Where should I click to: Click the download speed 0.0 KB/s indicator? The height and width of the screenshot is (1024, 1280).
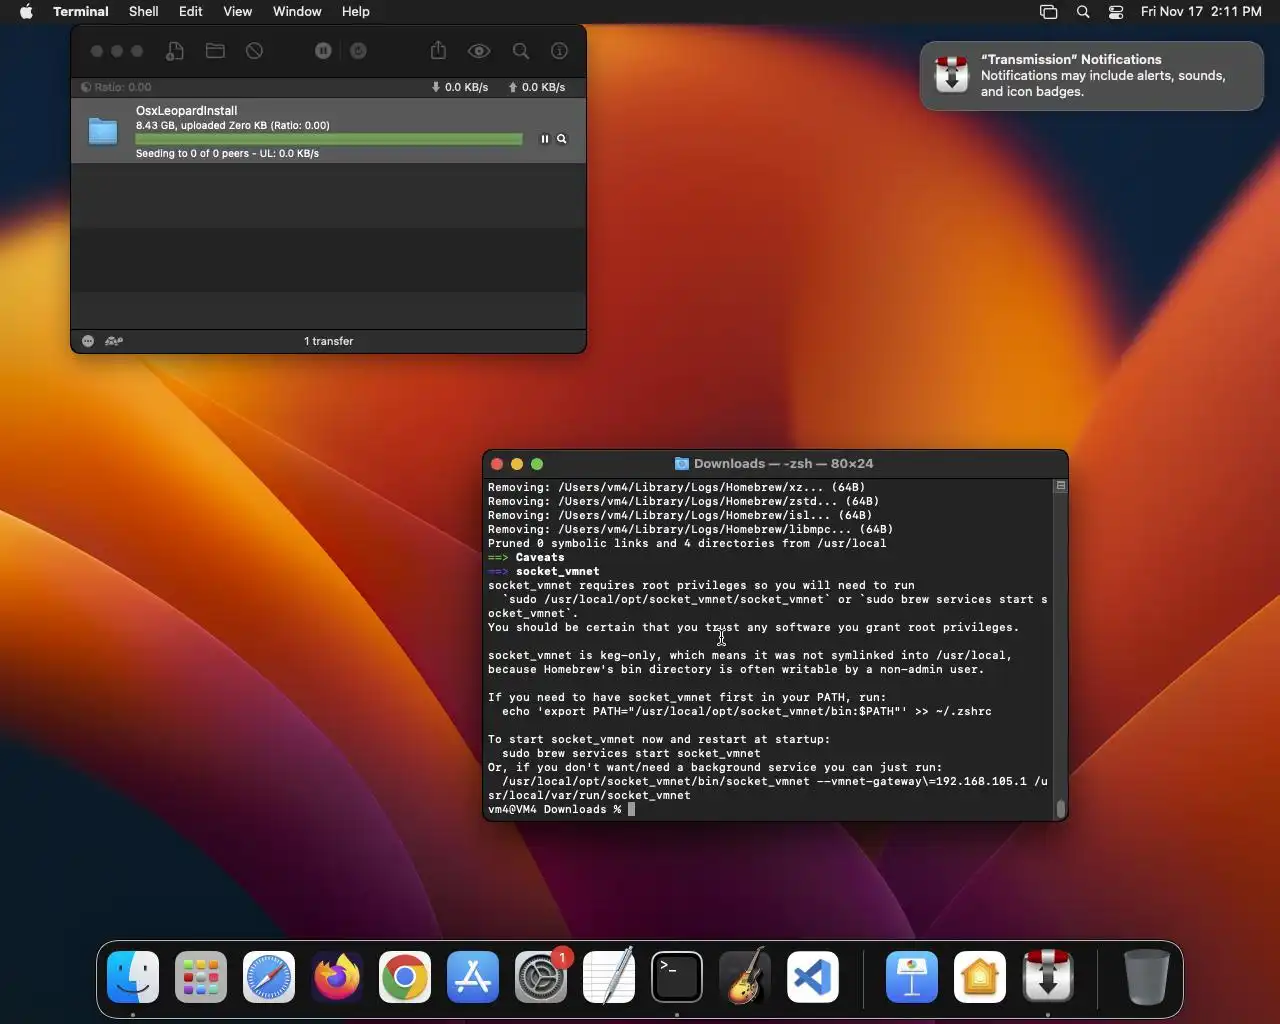pos(460,87)
